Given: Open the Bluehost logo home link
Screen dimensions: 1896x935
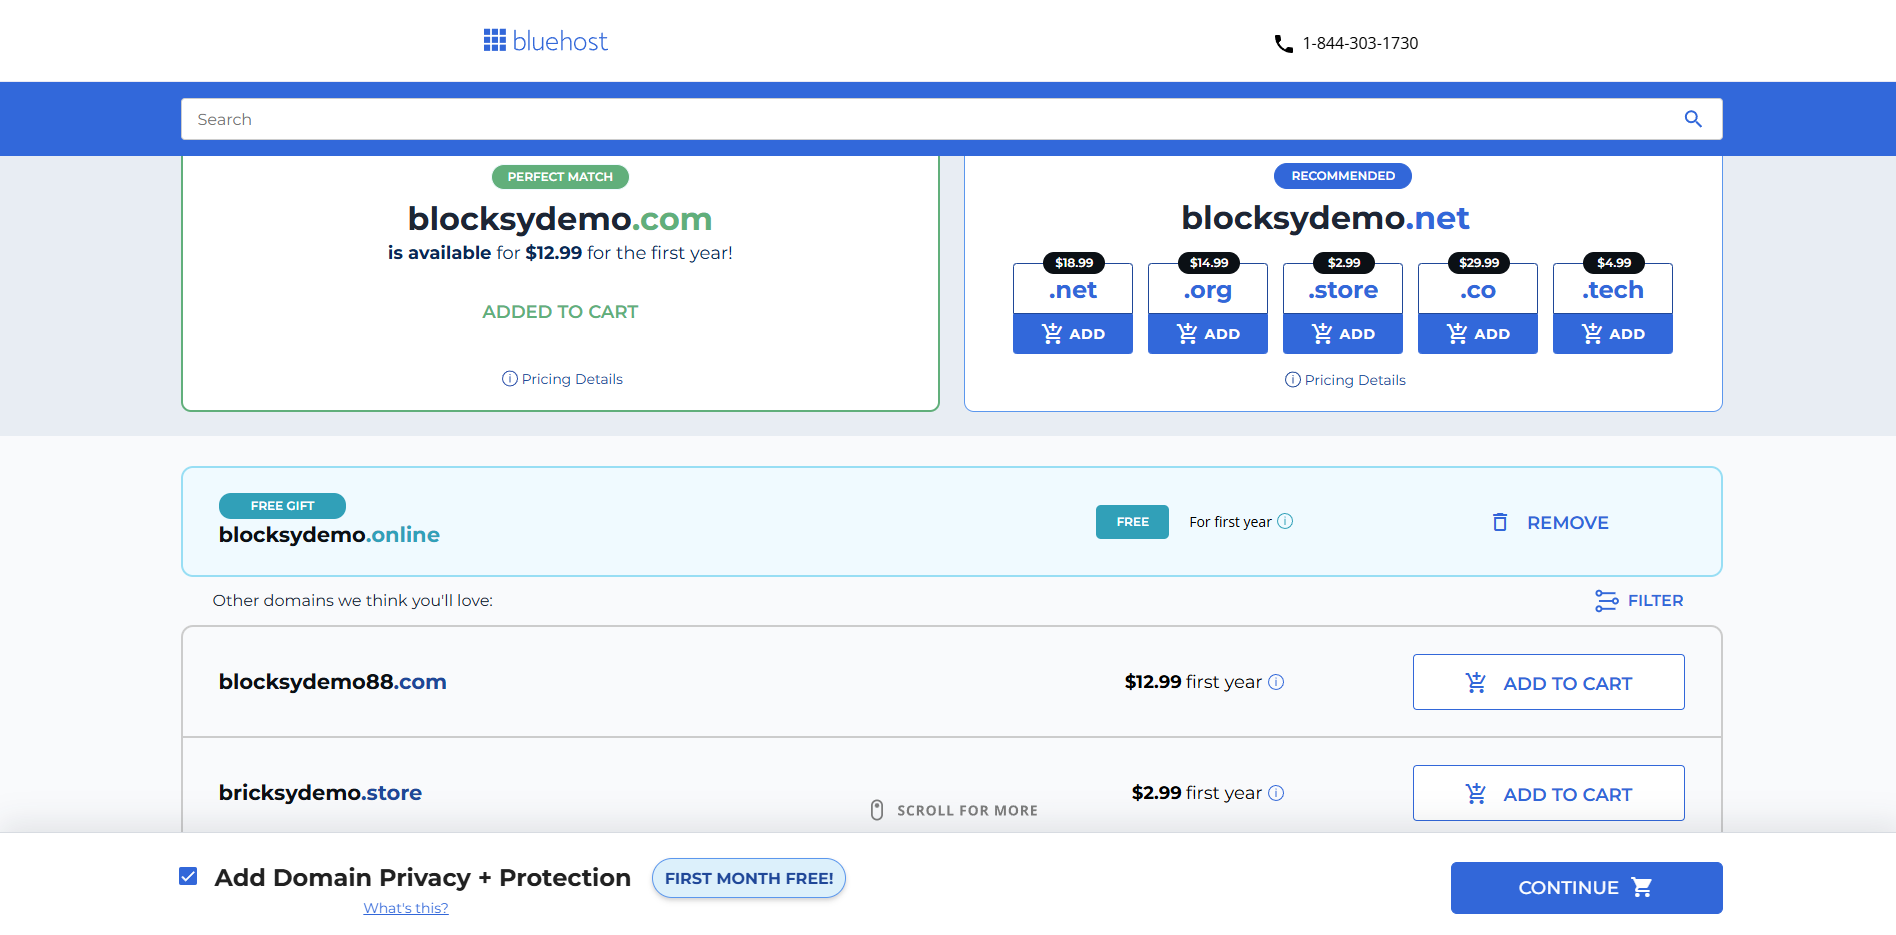Looking at the screenshot, I should [545, 41].
